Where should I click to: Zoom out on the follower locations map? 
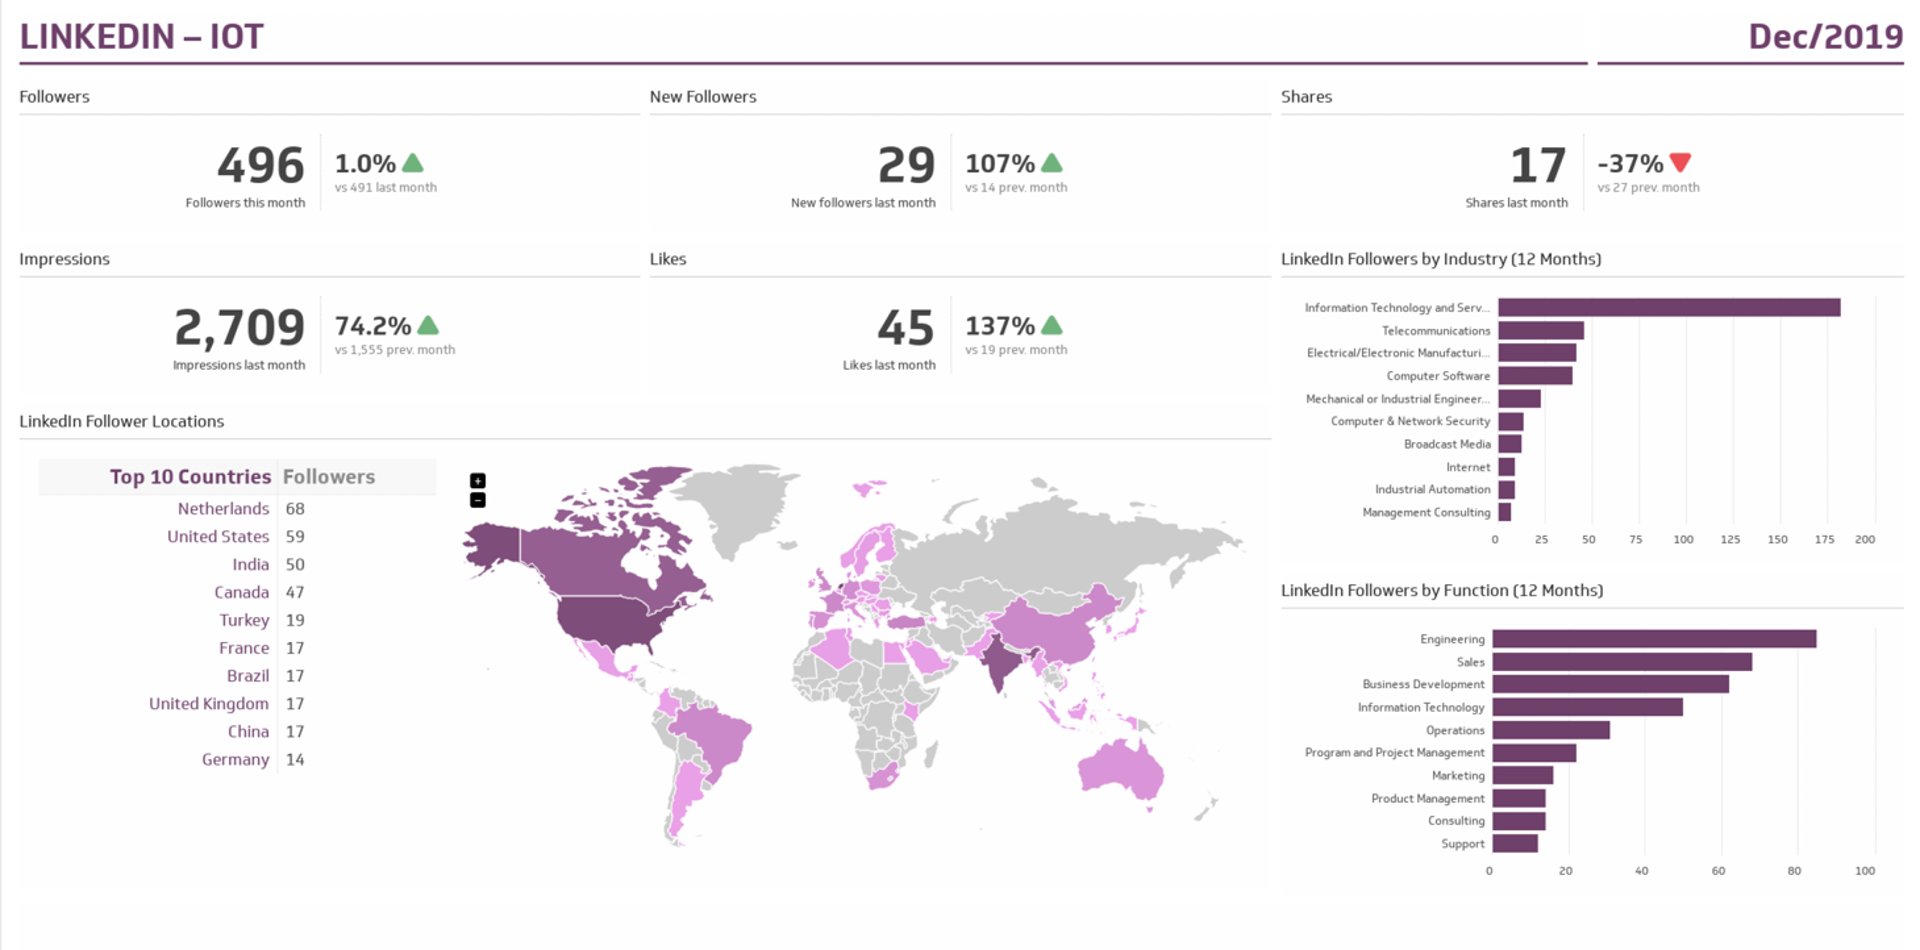(478, 500)
